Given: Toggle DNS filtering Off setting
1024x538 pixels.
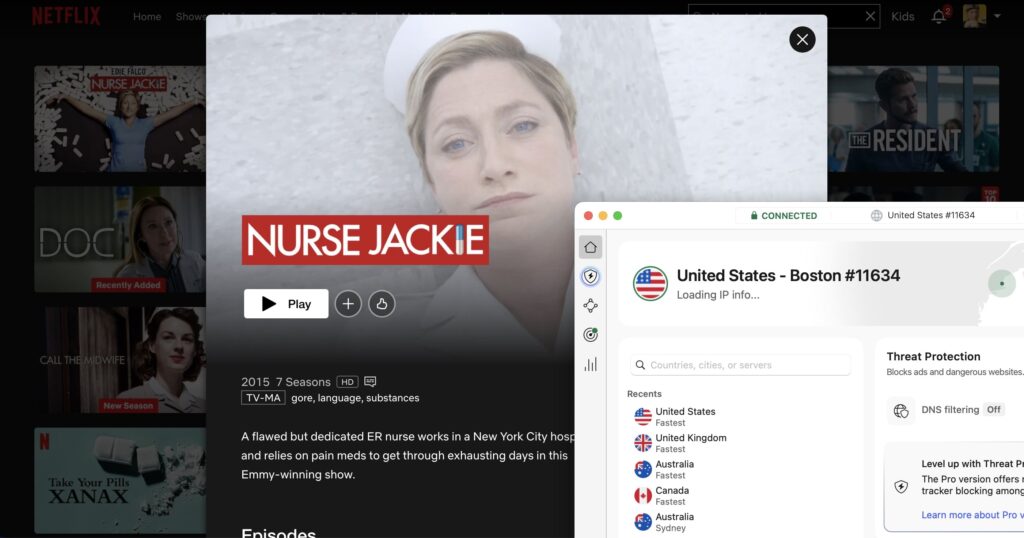Looking at the screenshot, I should [993, 410].
